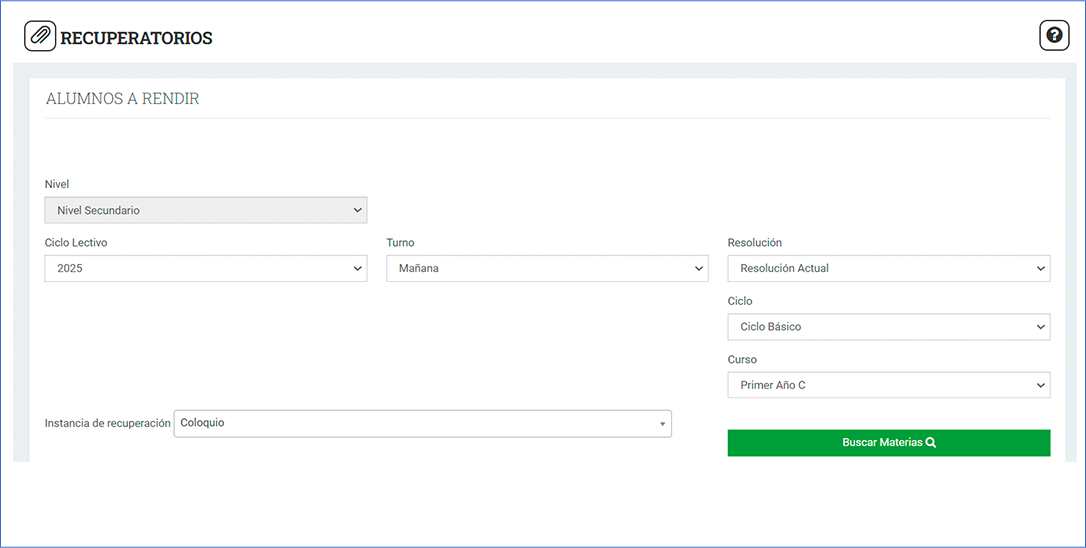This screenshot has width=1086, height=548.
Task: Expand the Ciclo Lectivo 2025 dropdown
Action: 206,268
